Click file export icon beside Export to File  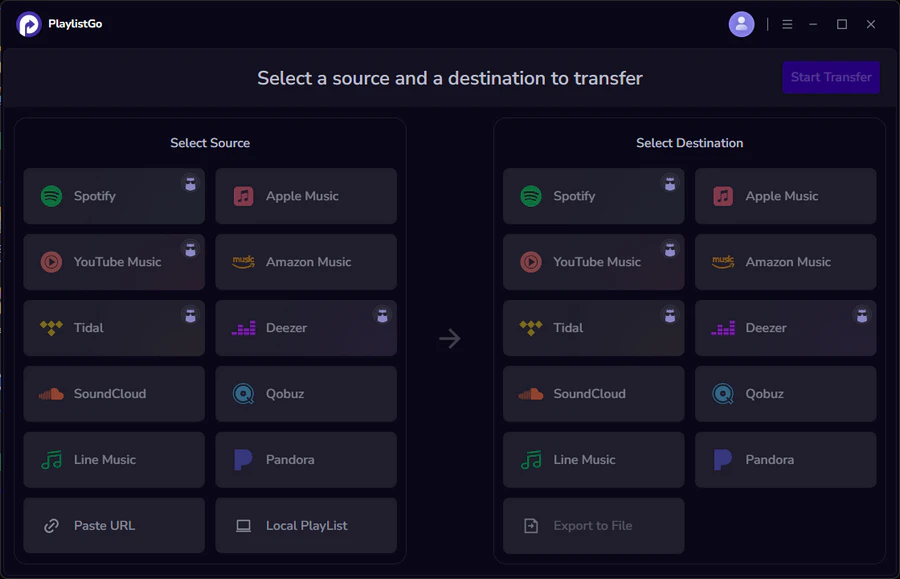click(531, 526)
